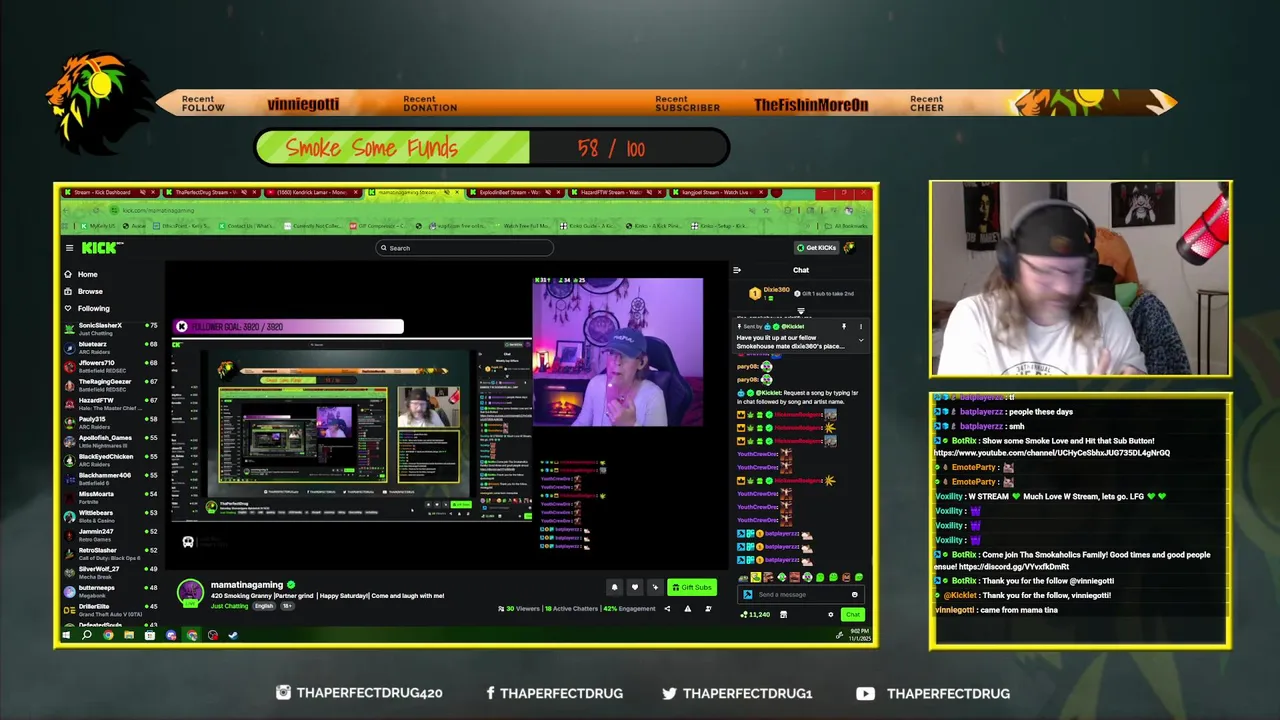1280x720 pixels.
Task: Toggle notification bell for mamatinagaming
Action: coord(615,587)
